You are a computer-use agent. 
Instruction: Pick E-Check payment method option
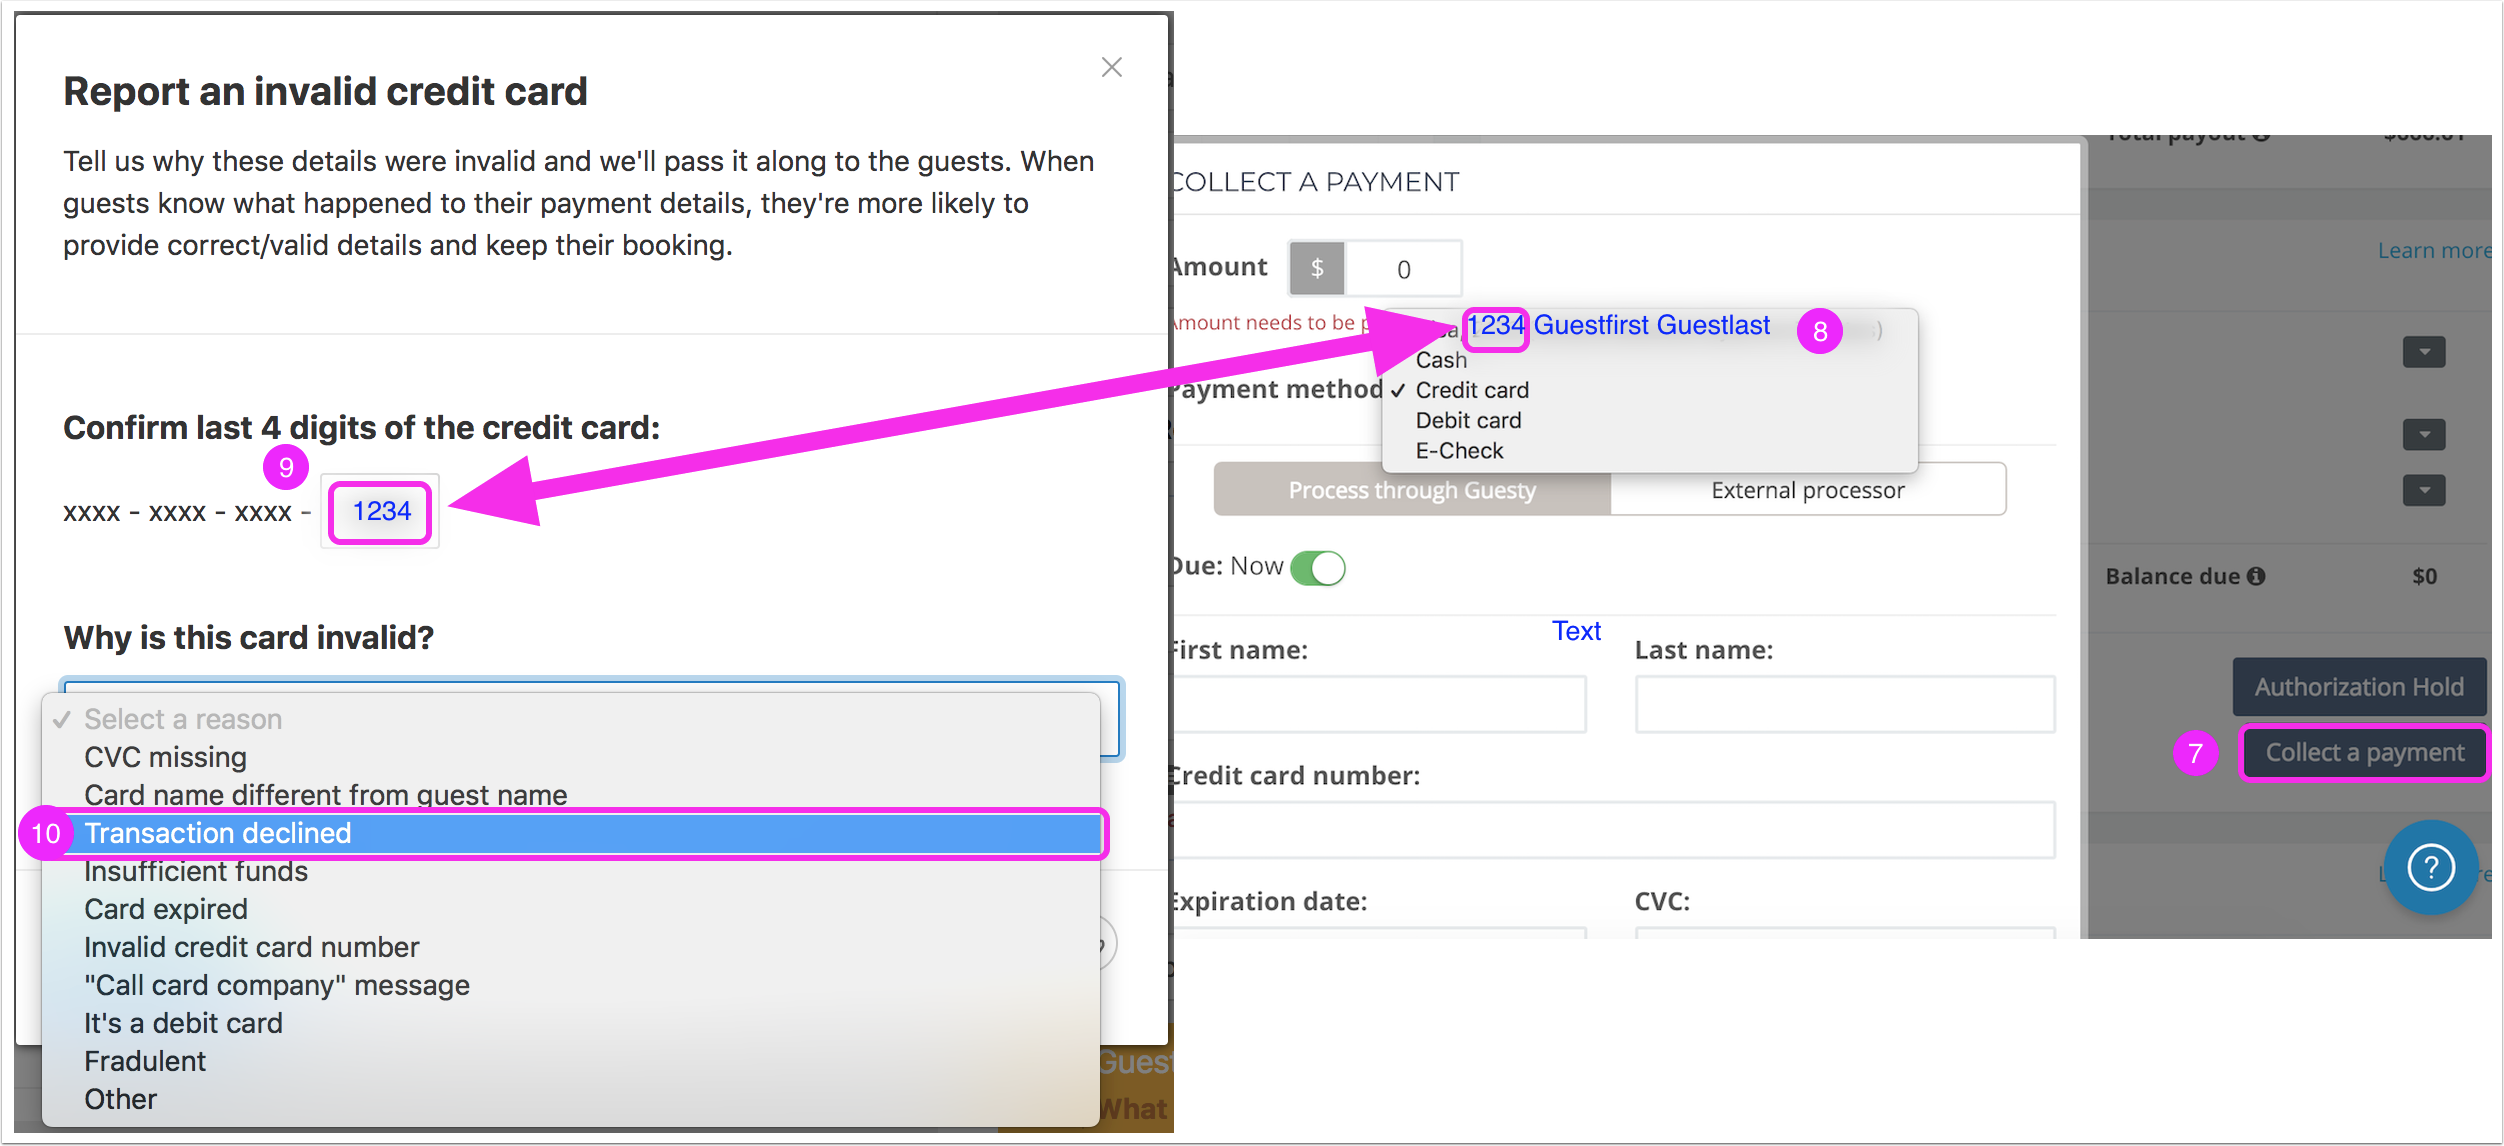(x=1650, y=451)
